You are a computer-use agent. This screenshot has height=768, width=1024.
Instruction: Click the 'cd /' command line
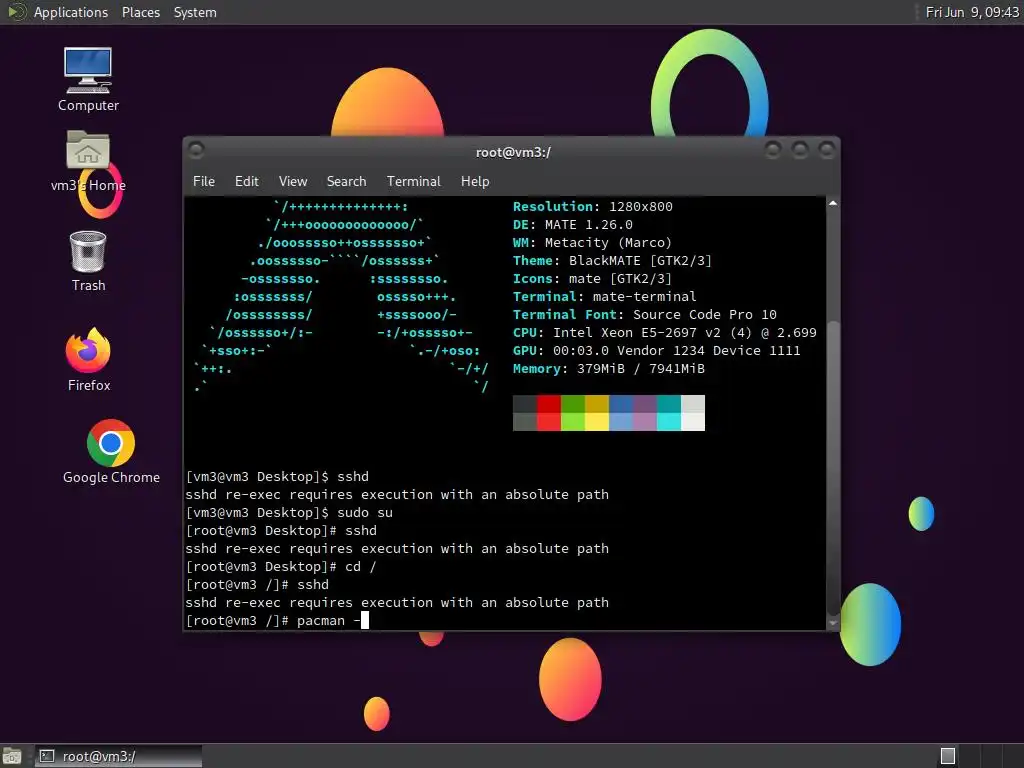pyautogui.click(x=281, y=567)
